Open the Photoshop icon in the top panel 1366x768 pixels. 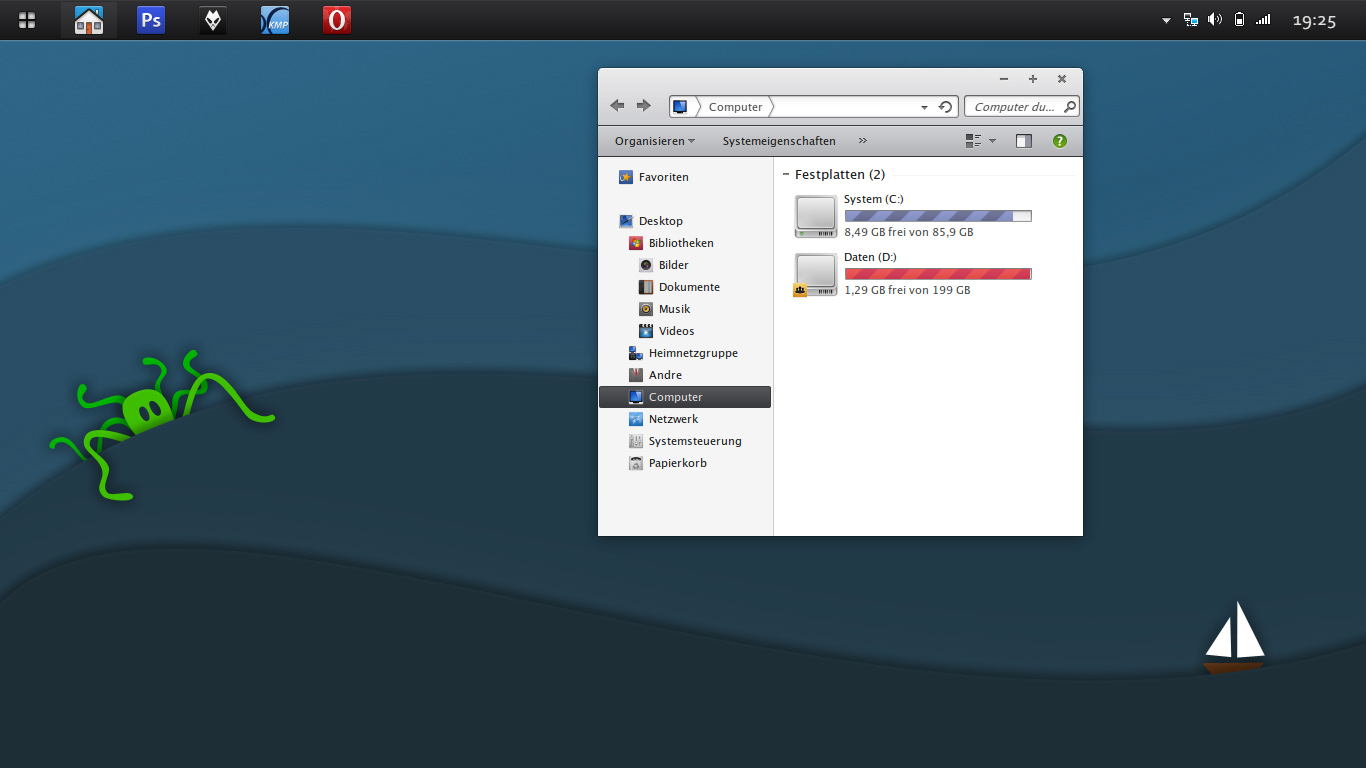(151, 20)
